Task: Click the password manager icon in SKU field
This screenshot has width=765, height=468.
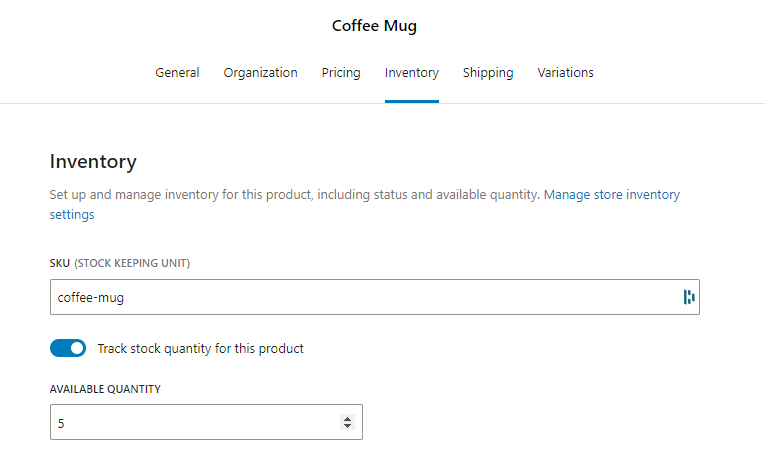Action: [689, 297]
